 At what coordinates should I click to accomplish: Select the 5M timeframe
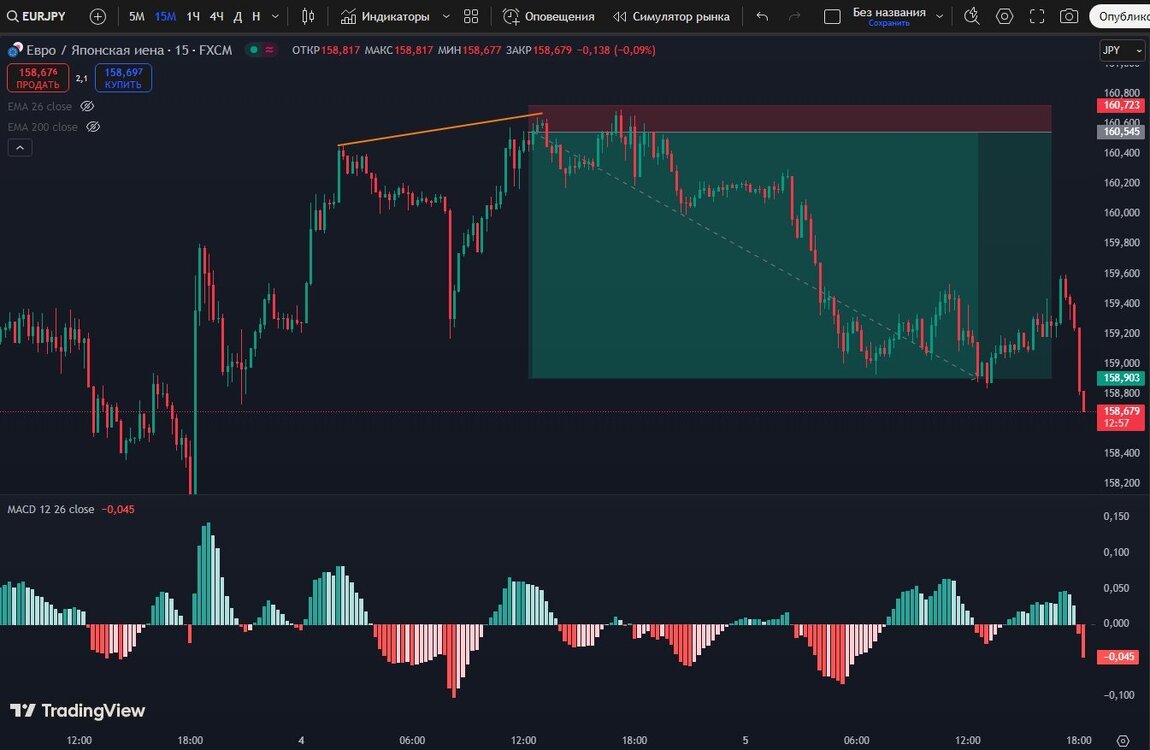click(136, 16)
